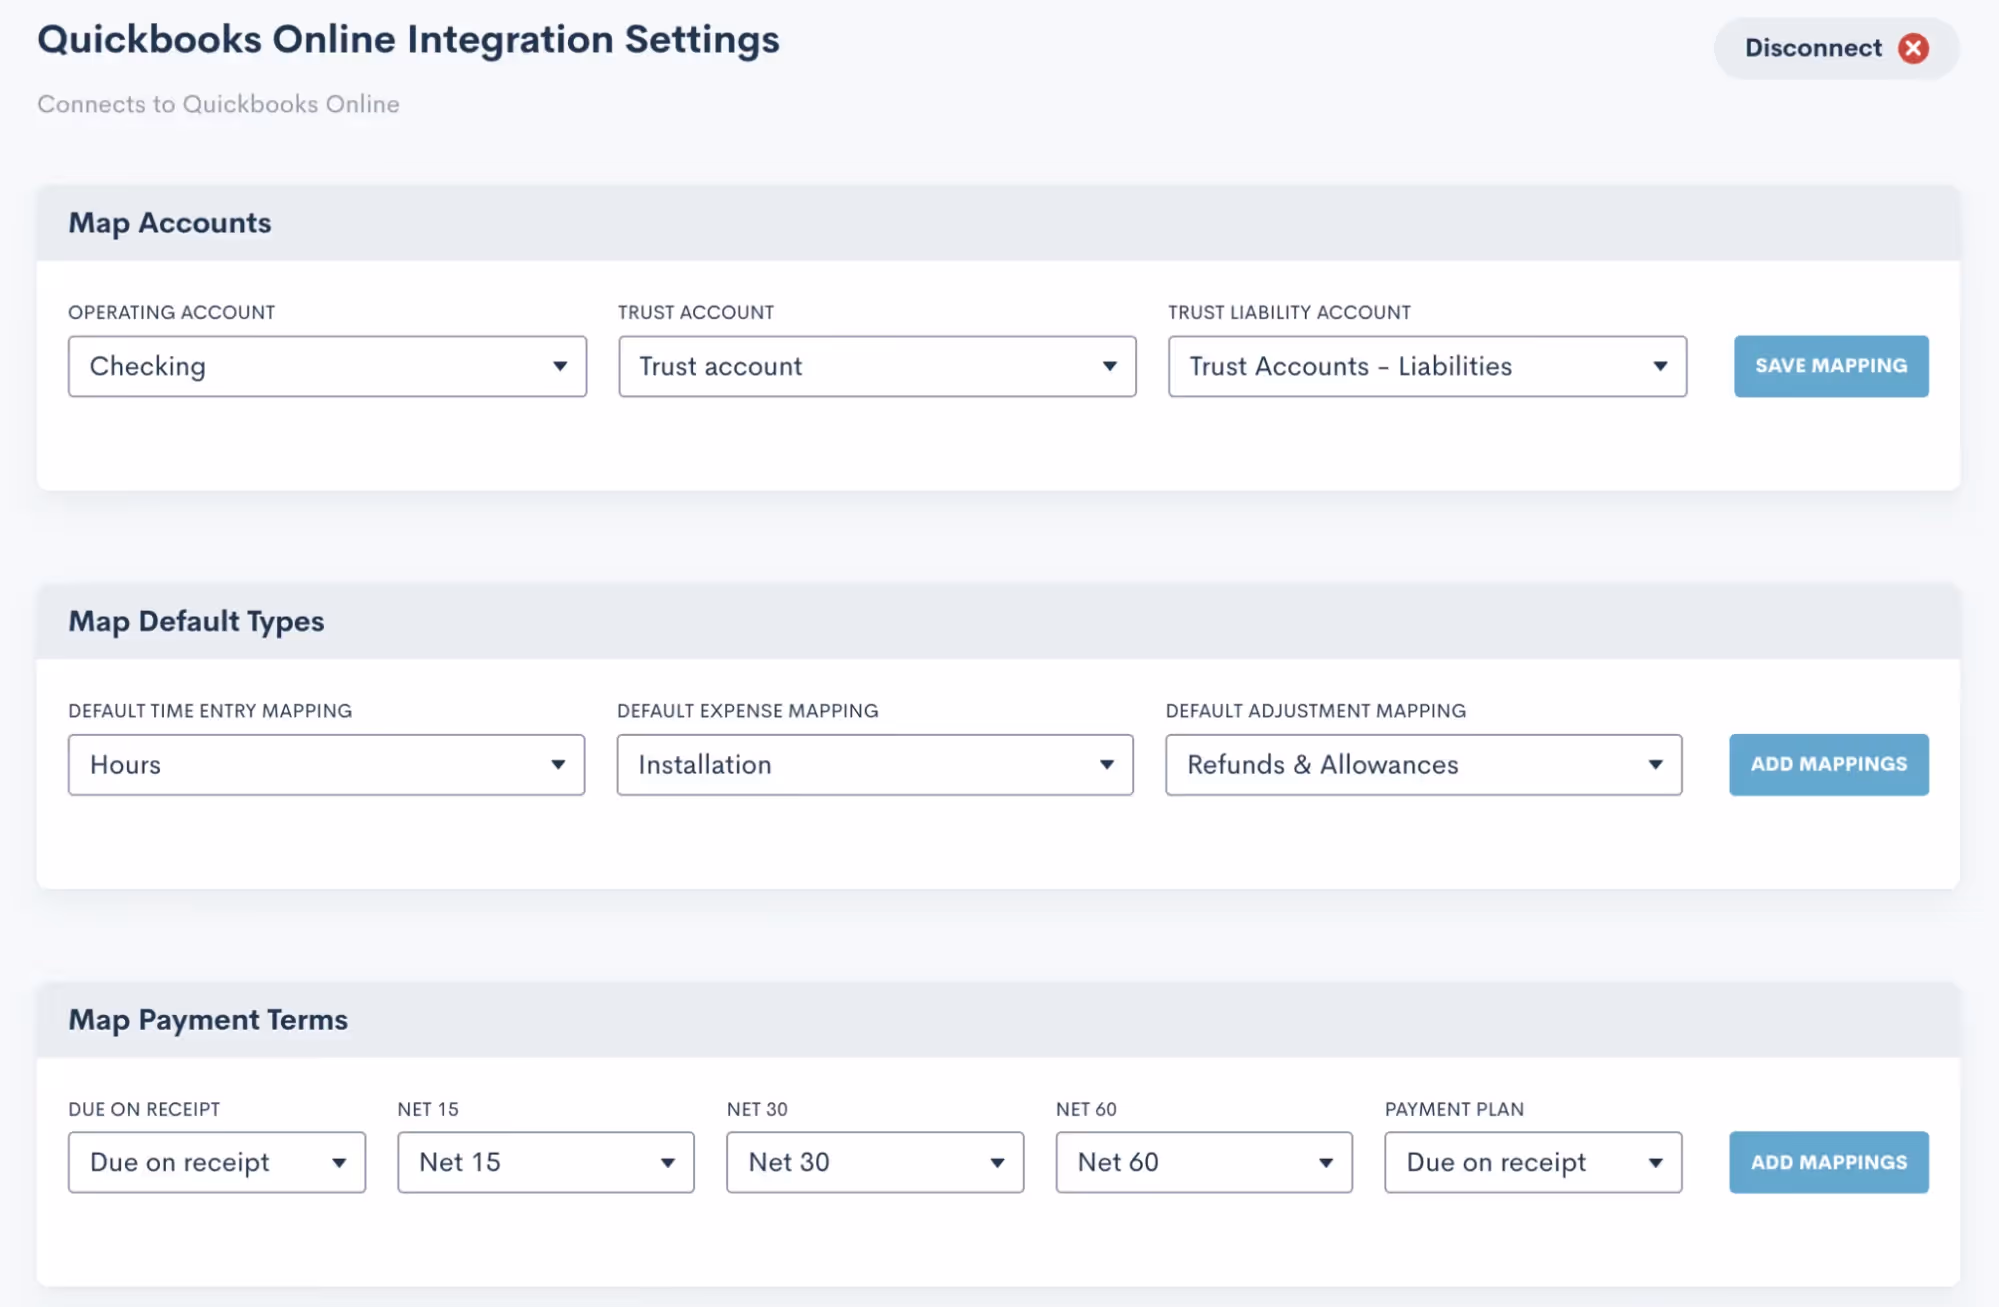Click the red X disconnect icon

(1913, 48)
